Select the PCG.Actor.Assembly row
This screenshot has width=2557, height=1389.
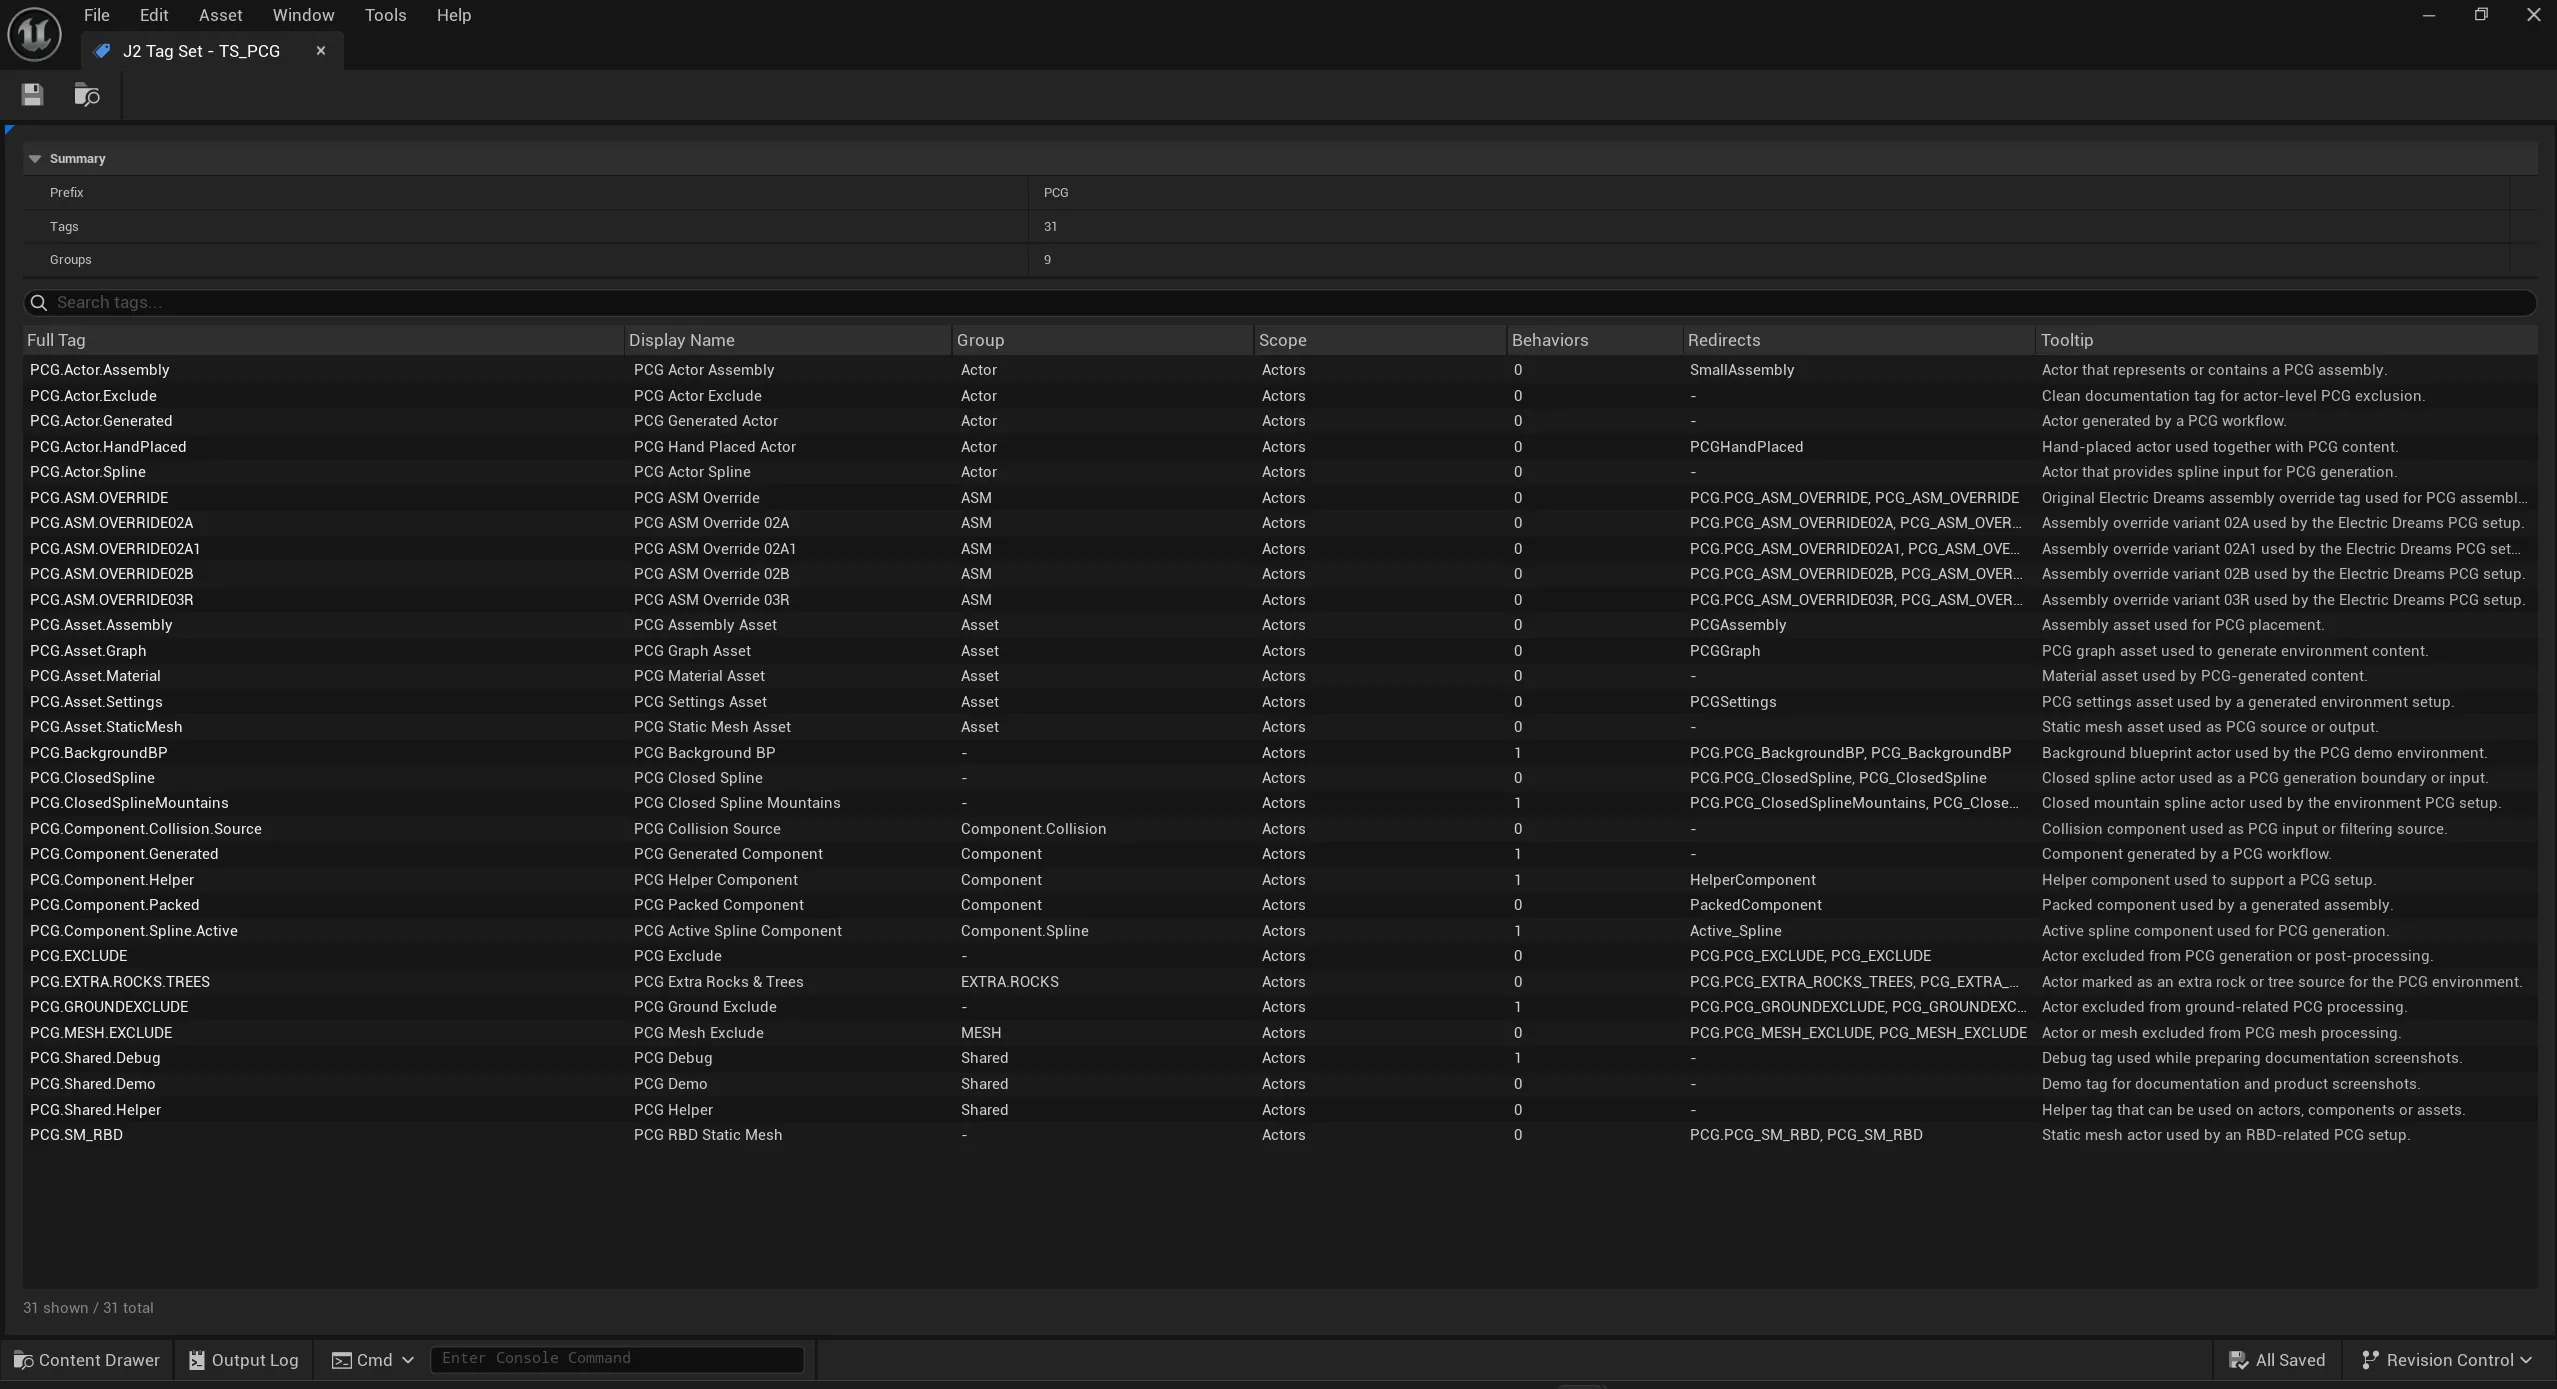click(1280, 370)
